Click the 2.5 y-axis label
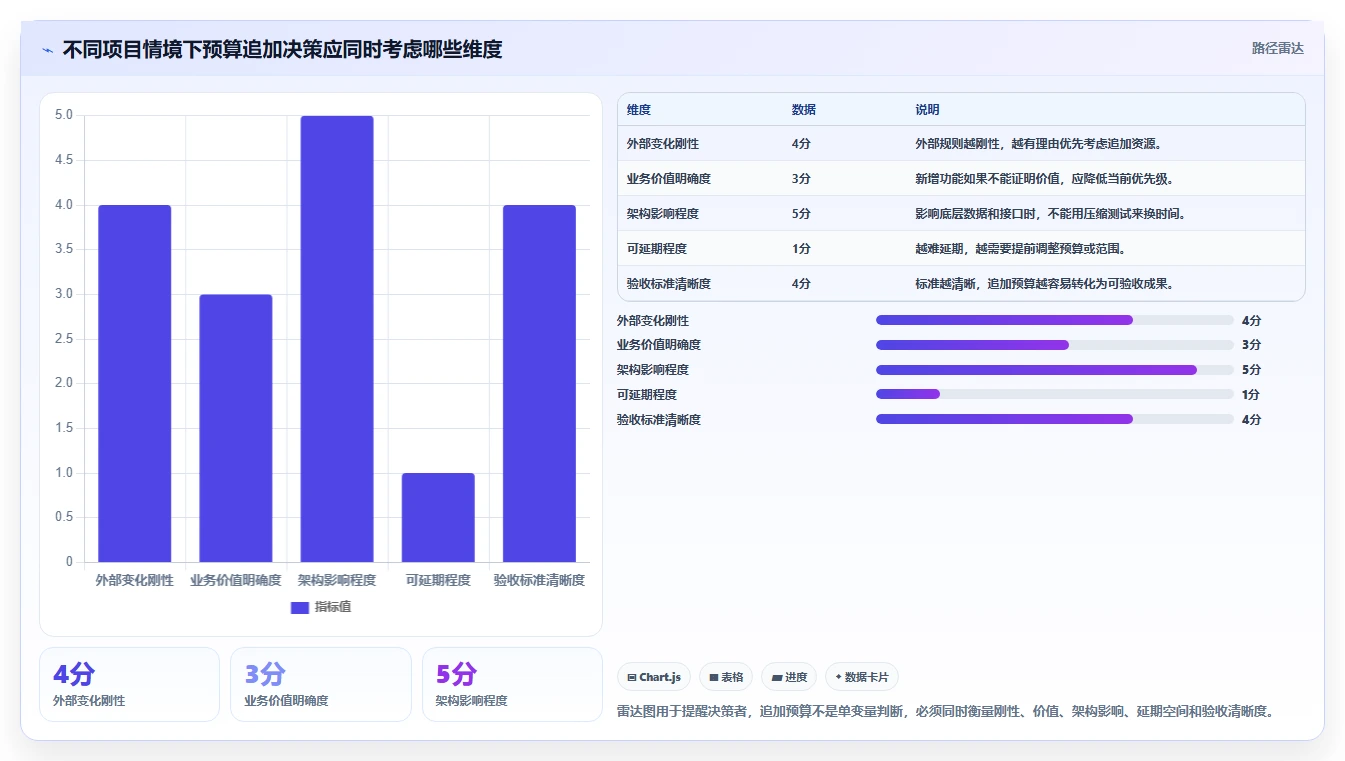Viewport: 1345px width, 761px height. click(63, 339)
